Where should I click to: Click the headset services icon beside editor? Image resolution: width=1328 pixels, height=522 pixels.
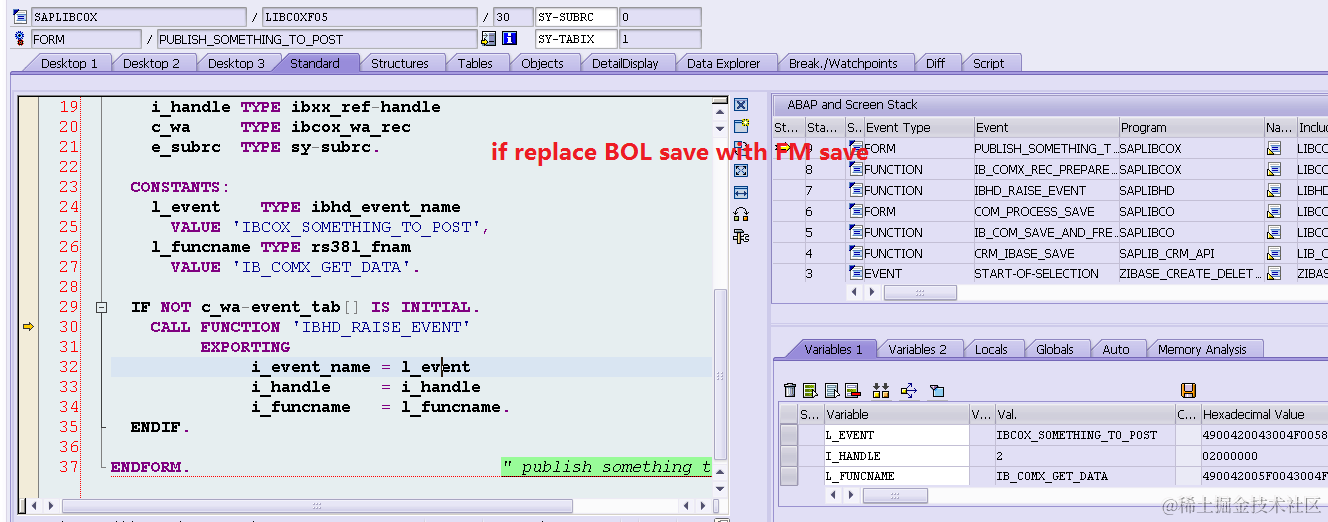pos(741,214)
